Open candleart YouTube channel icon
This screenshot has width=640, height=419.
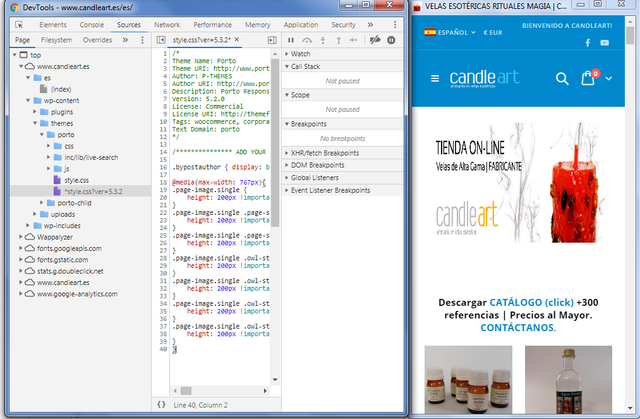pyautogui.click(x=604, y=43)
